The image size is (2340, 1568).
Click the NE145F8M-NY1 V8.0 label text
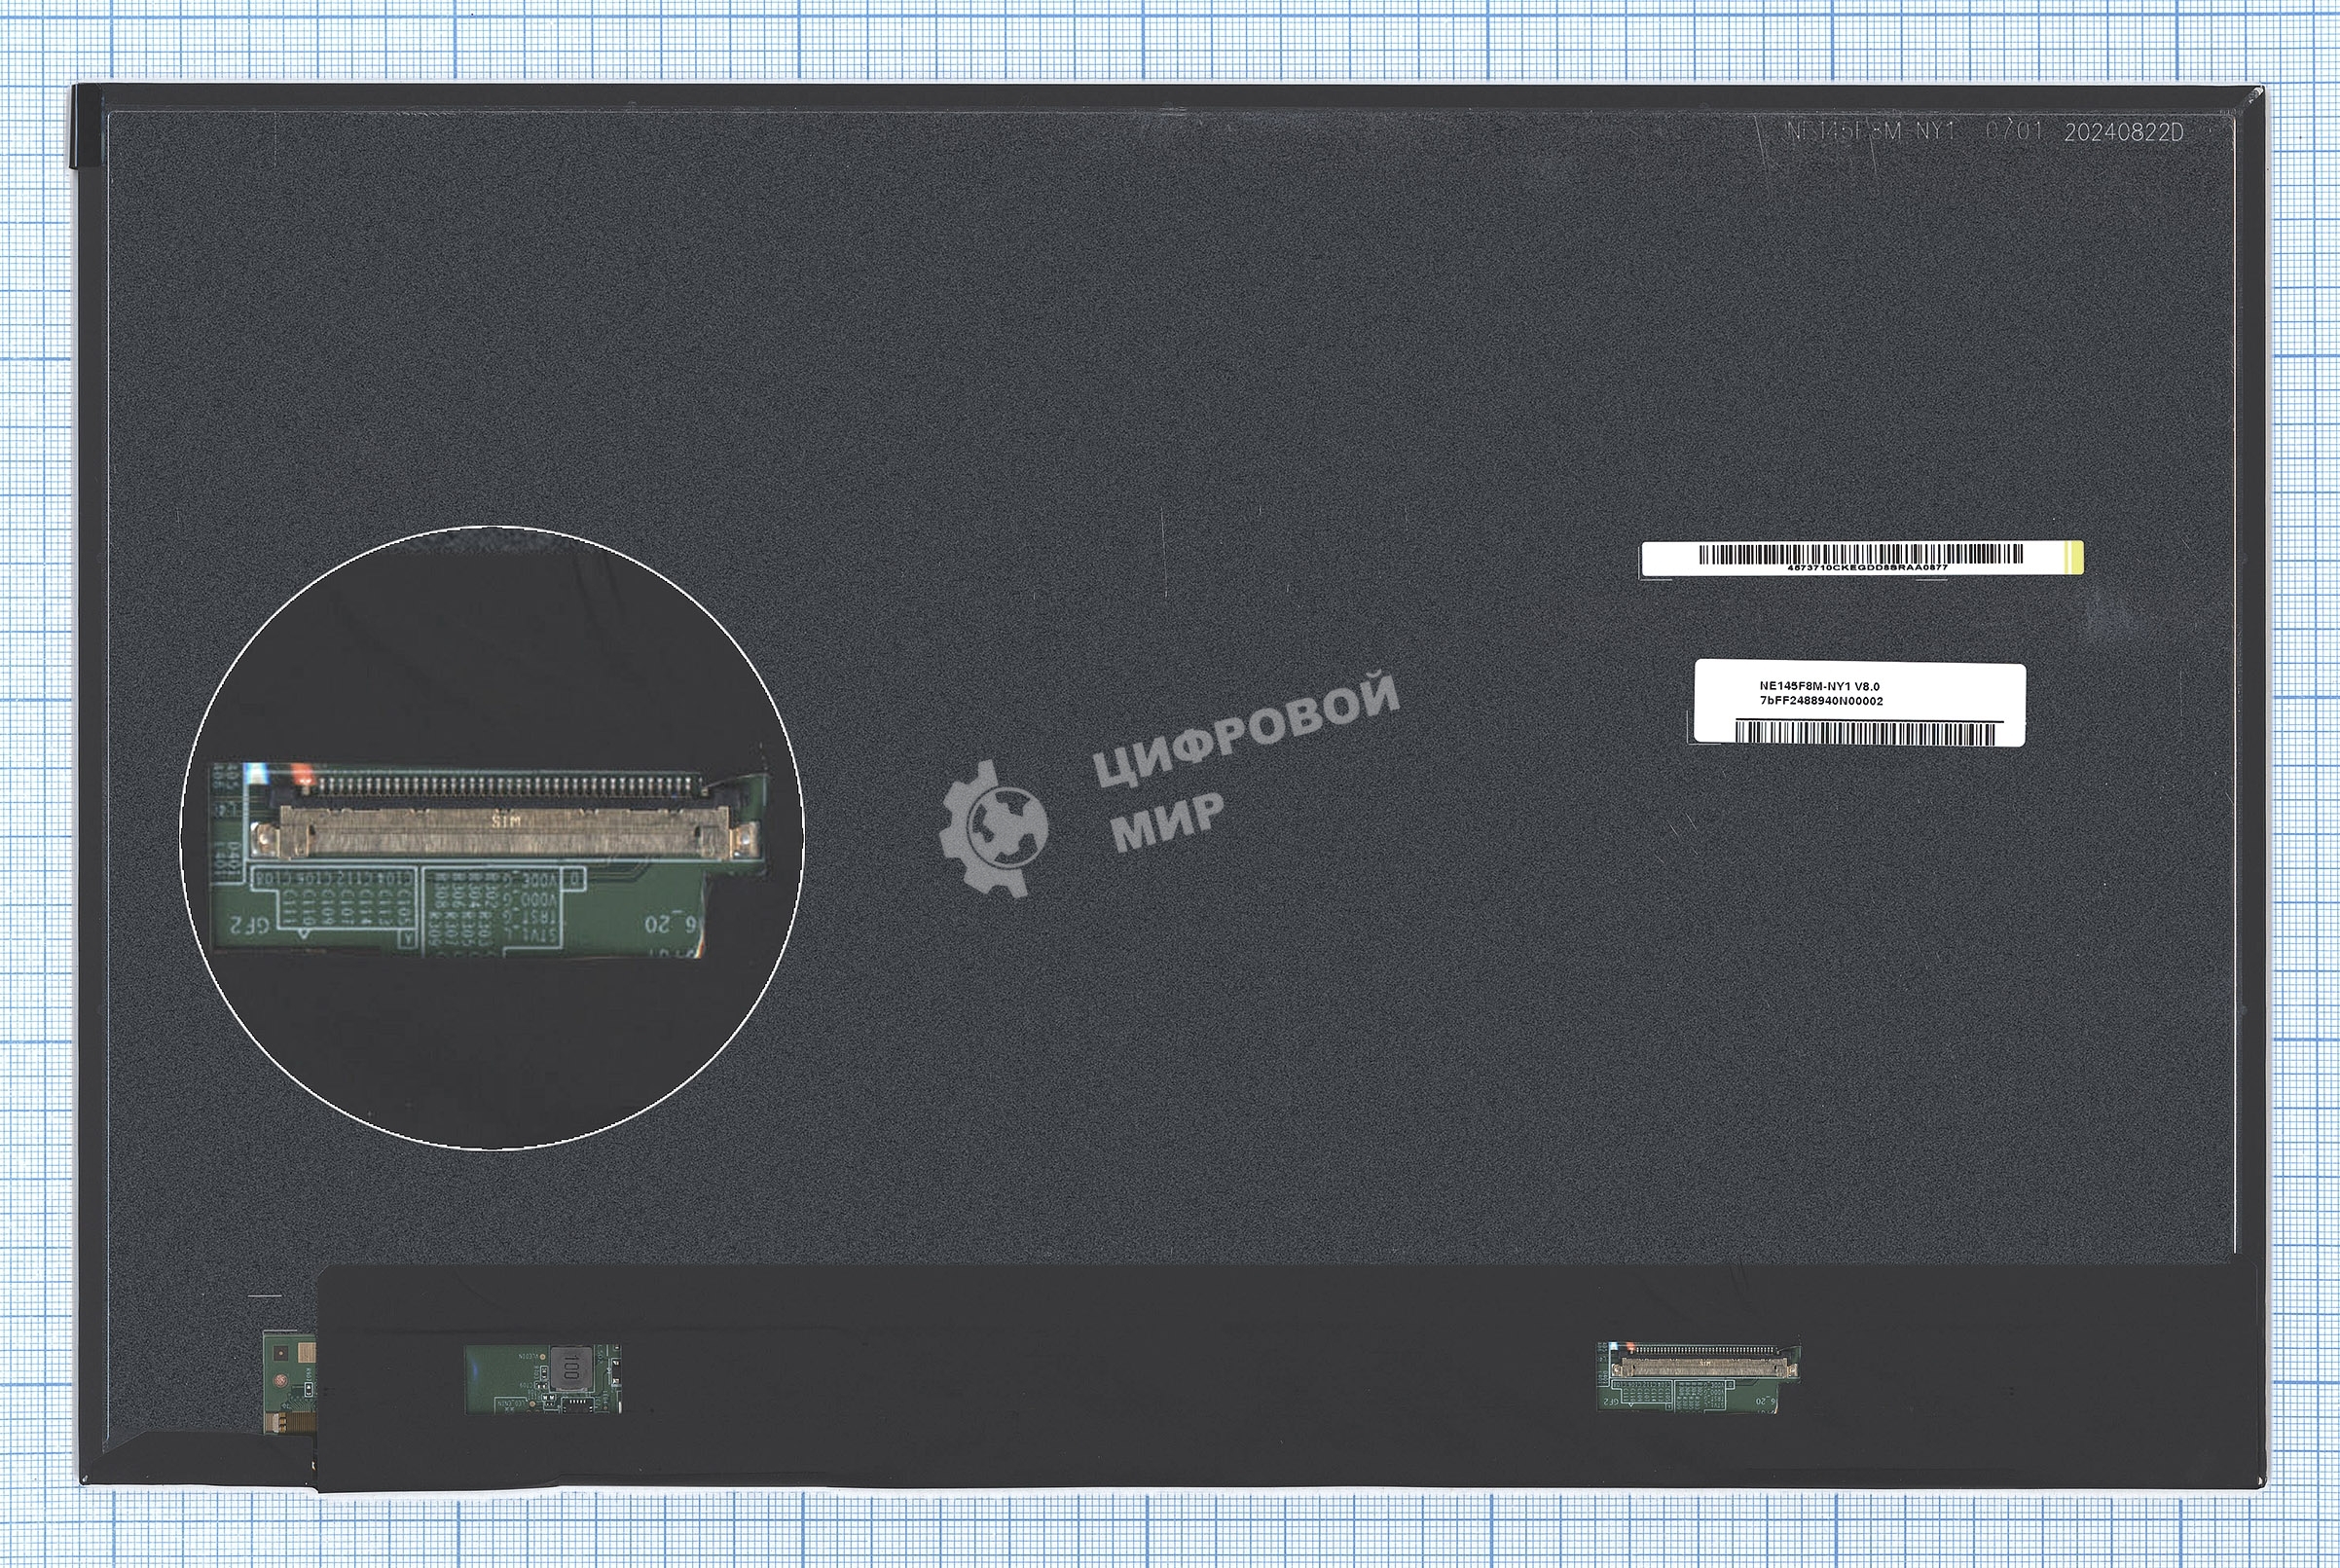click(x=1819, y=687)
